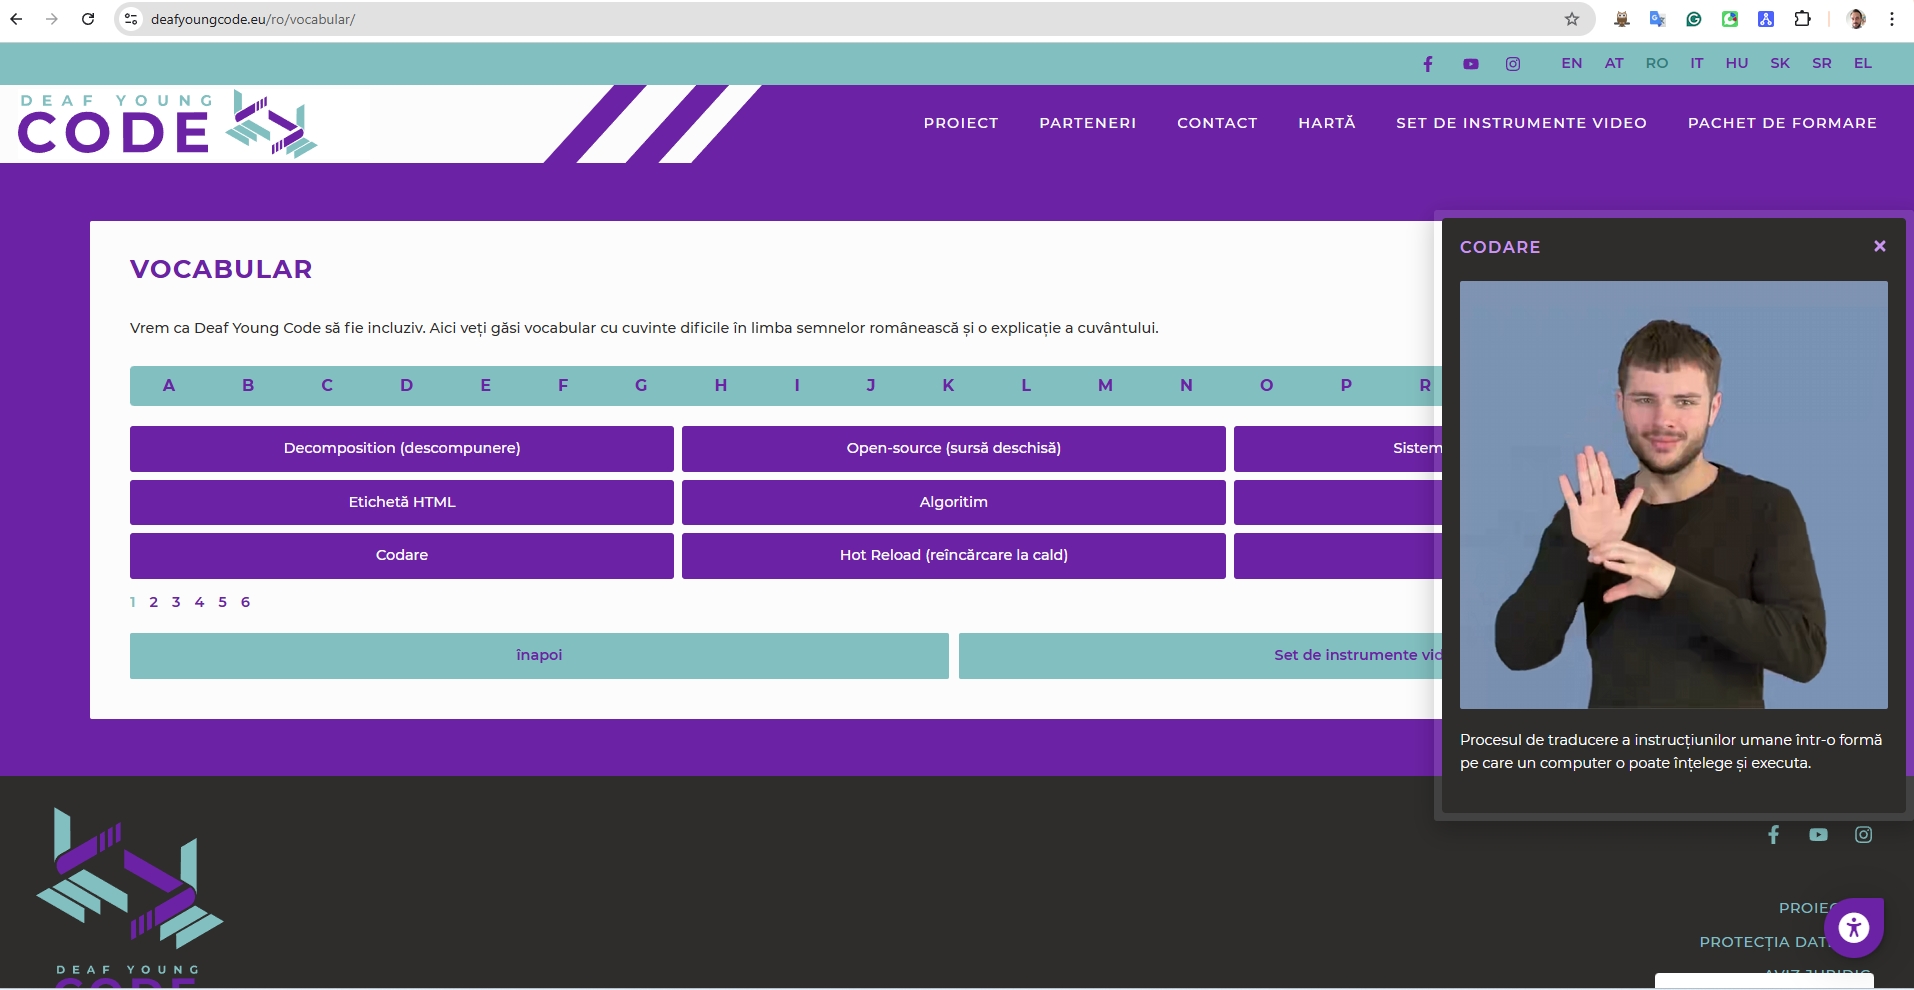Bookmark this page with the star icon

click(x=1572, y=19)
